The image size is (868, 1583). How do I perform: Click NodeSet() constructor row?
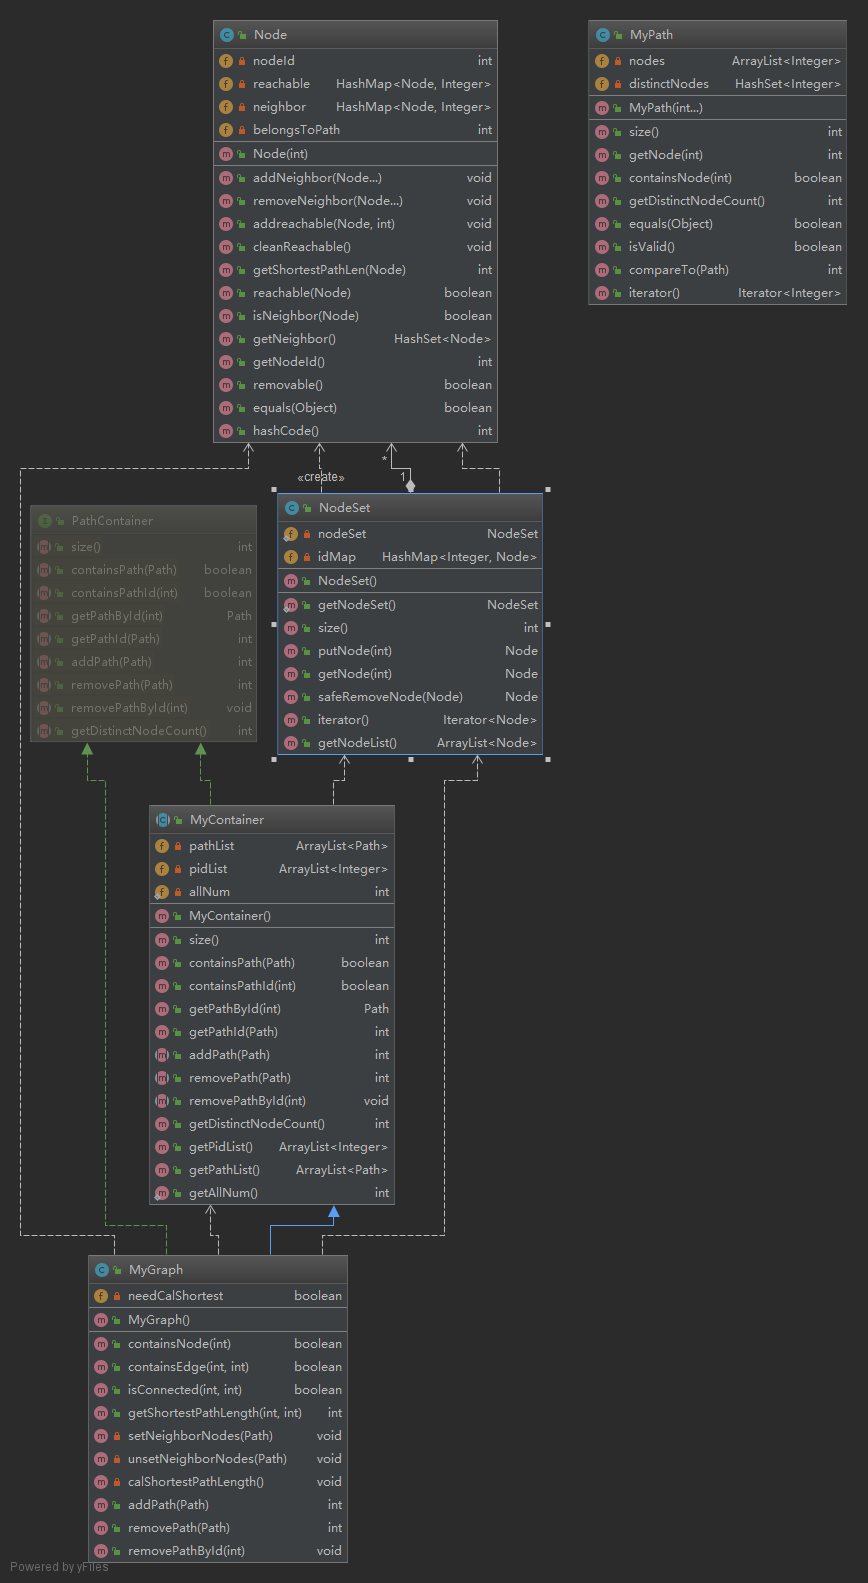point(410,581)
